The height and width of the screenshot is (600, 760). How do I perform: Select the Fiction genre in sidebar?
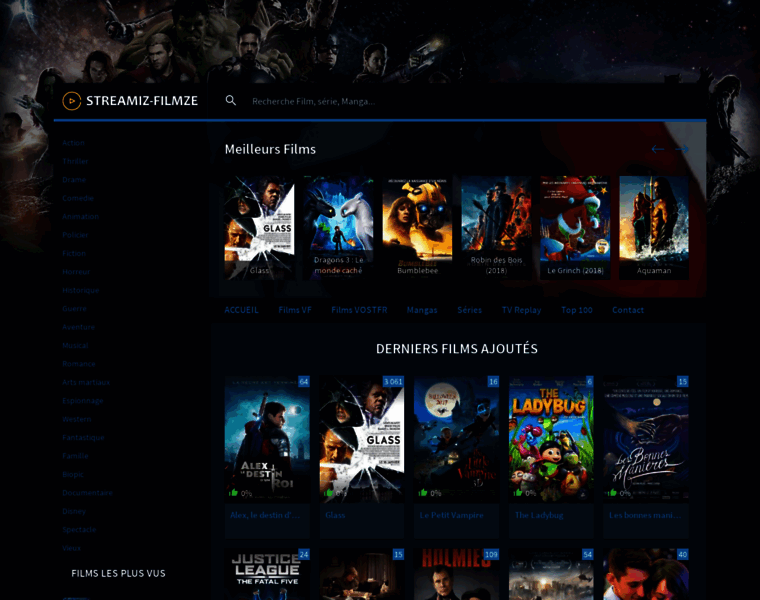coord(74,253)
